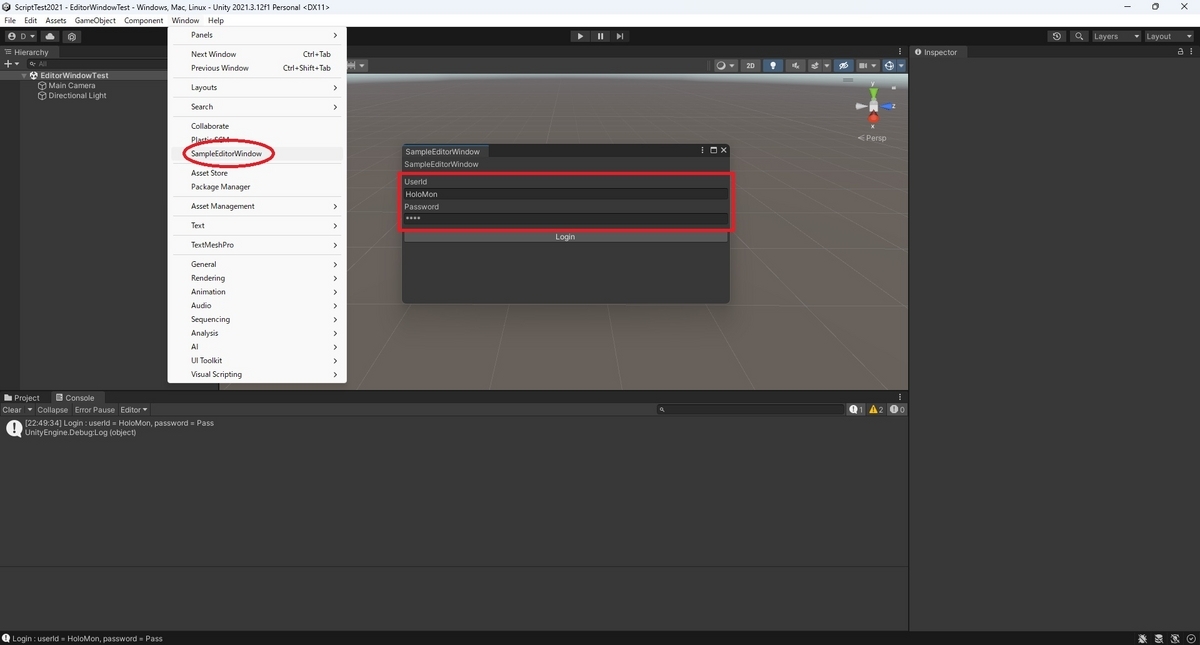Click the cloud collaboration icon top left
Image resolution: width=1200 pixels, height=645 pixels.
point(49,35)
